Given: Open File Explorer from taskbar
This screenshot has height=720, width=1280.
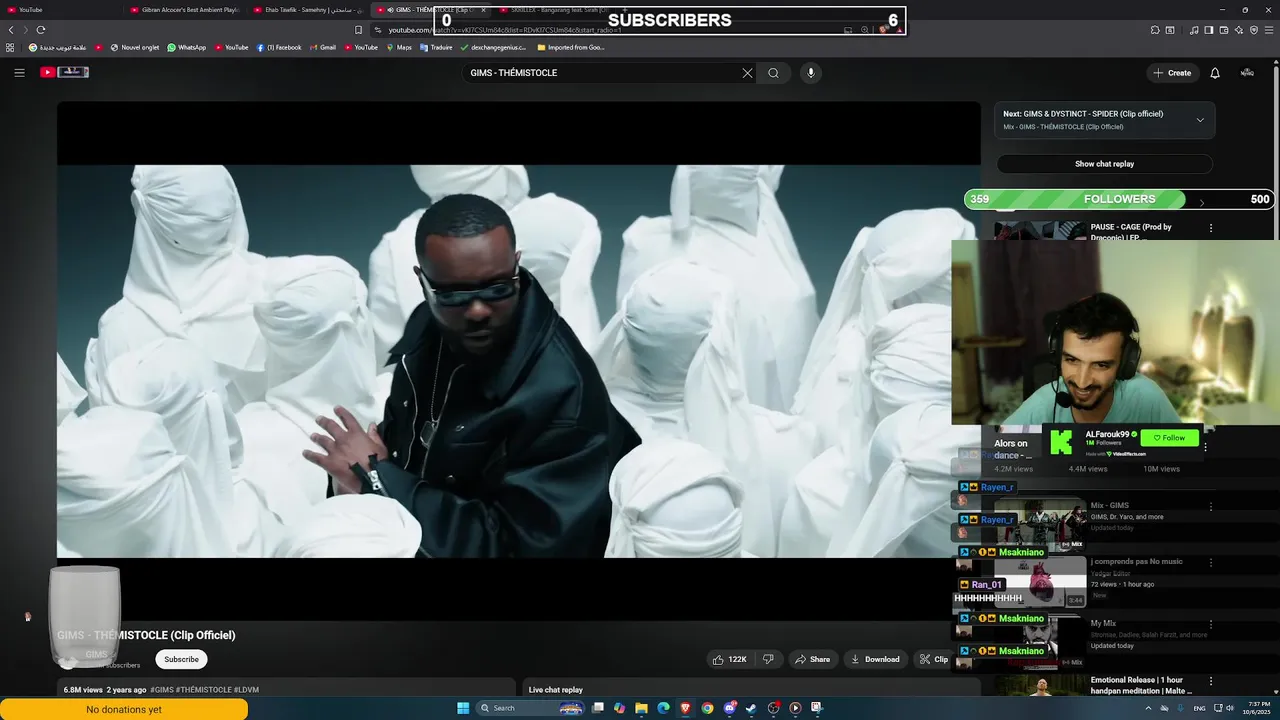Looking at the screenshot, I should 641,708.
